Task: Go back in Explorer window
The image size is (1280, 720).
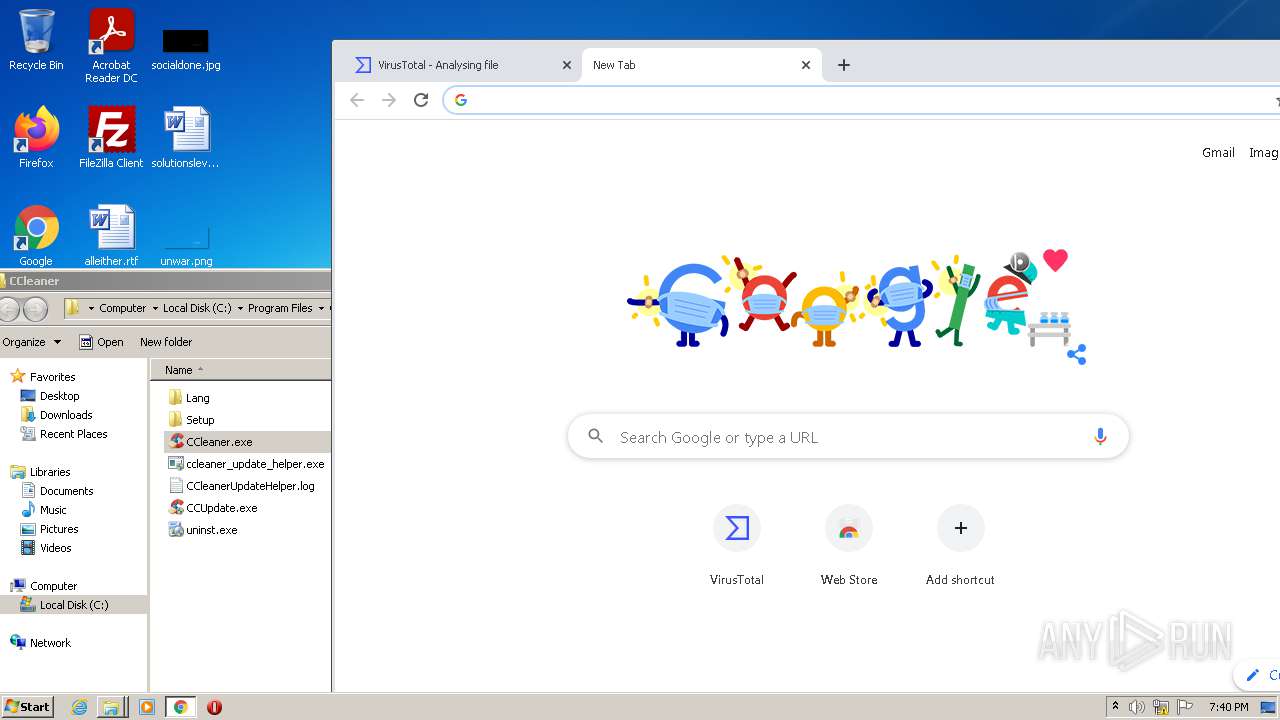Action: (10, 309)
